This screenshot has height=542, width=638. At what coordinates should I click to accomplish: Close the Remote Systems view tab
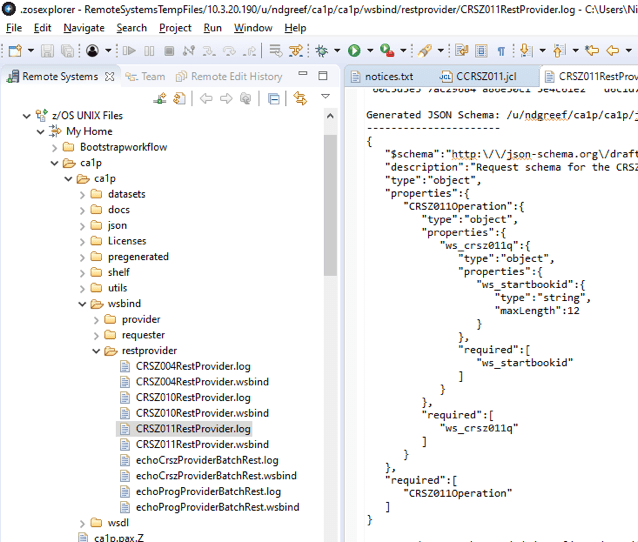pos(109,76)
